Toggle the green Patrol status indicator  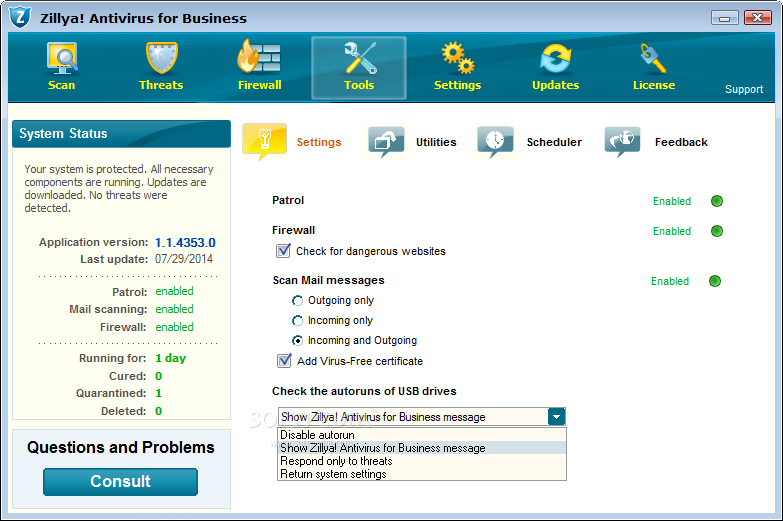(717, 201)
